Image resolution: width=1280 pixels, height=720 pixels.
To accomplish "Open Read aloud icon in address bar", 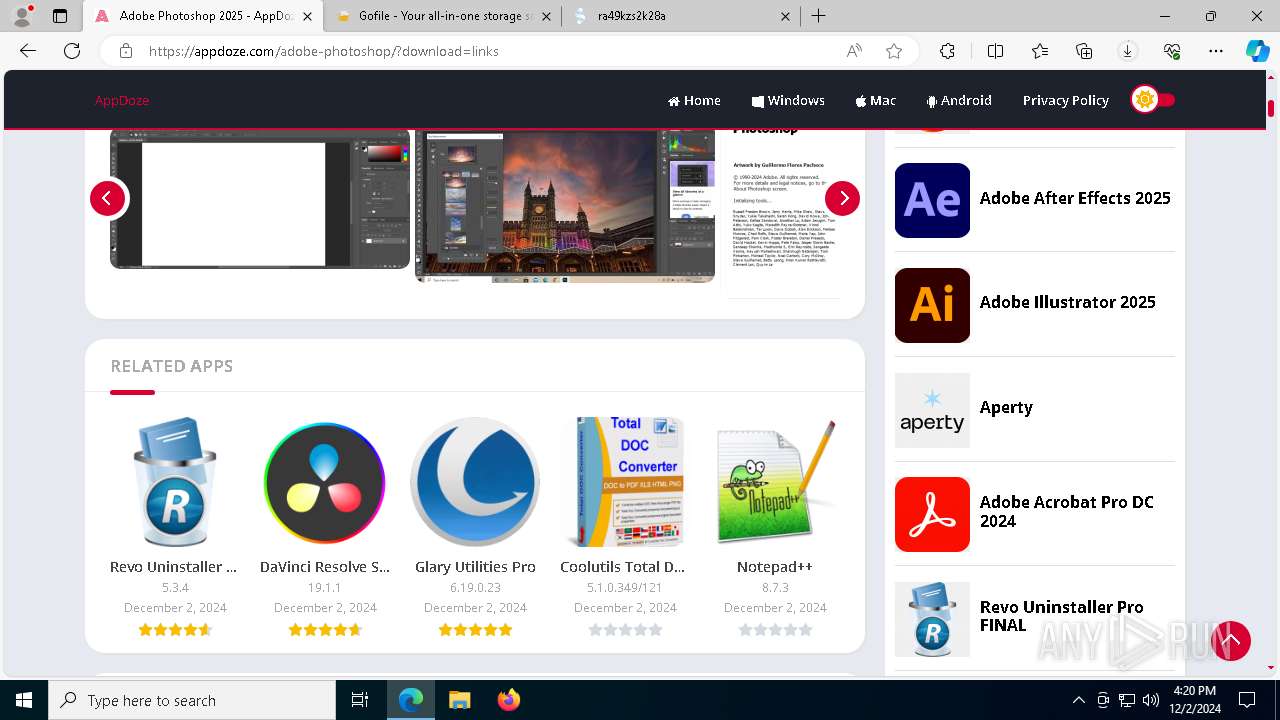I will click(854, 51).
